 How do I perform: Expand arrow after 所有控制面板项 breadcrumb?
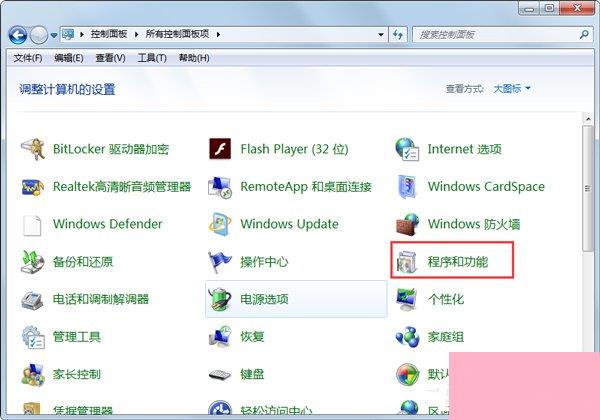[x=218, y=34]
